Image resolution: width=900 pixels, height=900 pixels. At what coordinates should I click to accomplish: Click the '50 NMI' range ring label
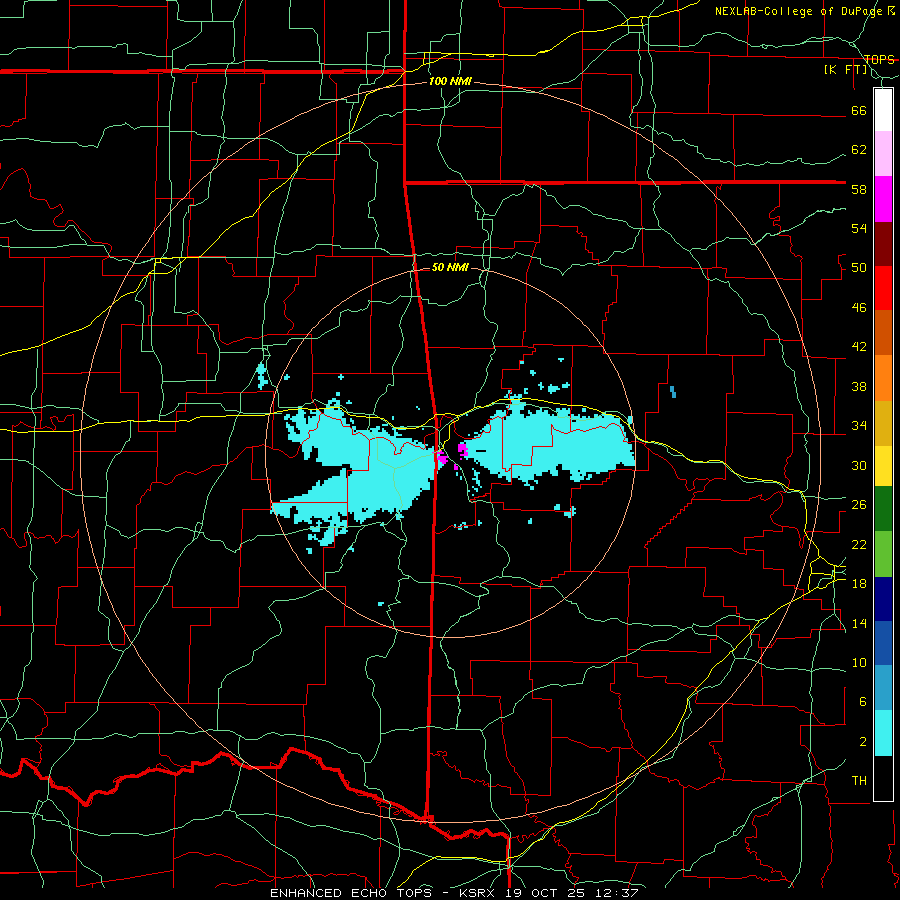450,267
